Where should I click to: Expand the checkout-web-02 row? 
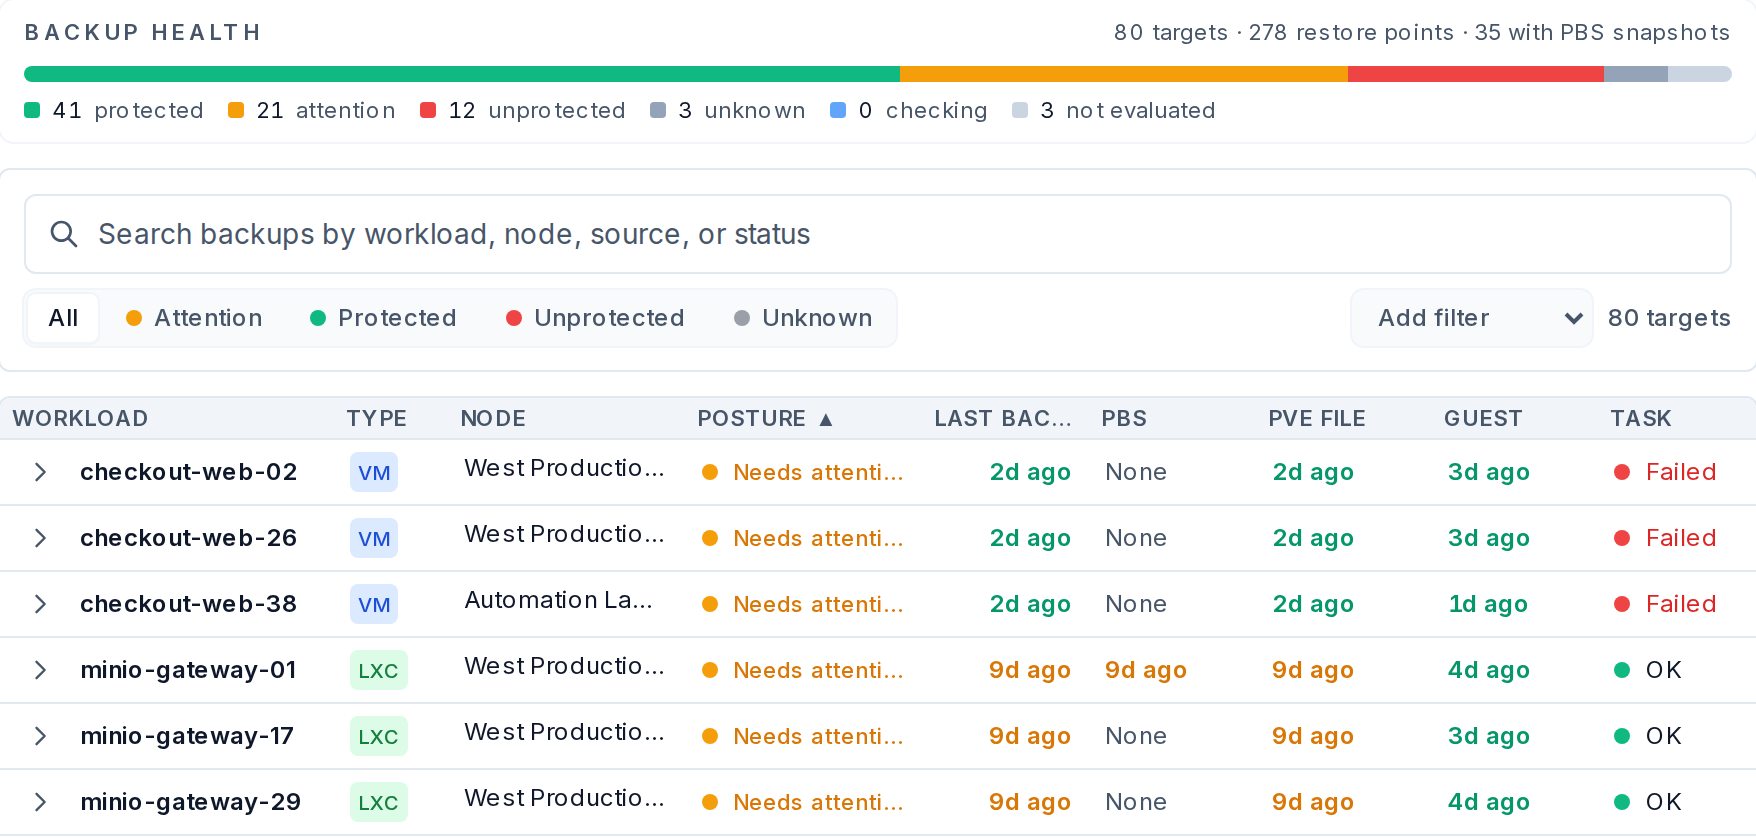(x=40, y=472)
